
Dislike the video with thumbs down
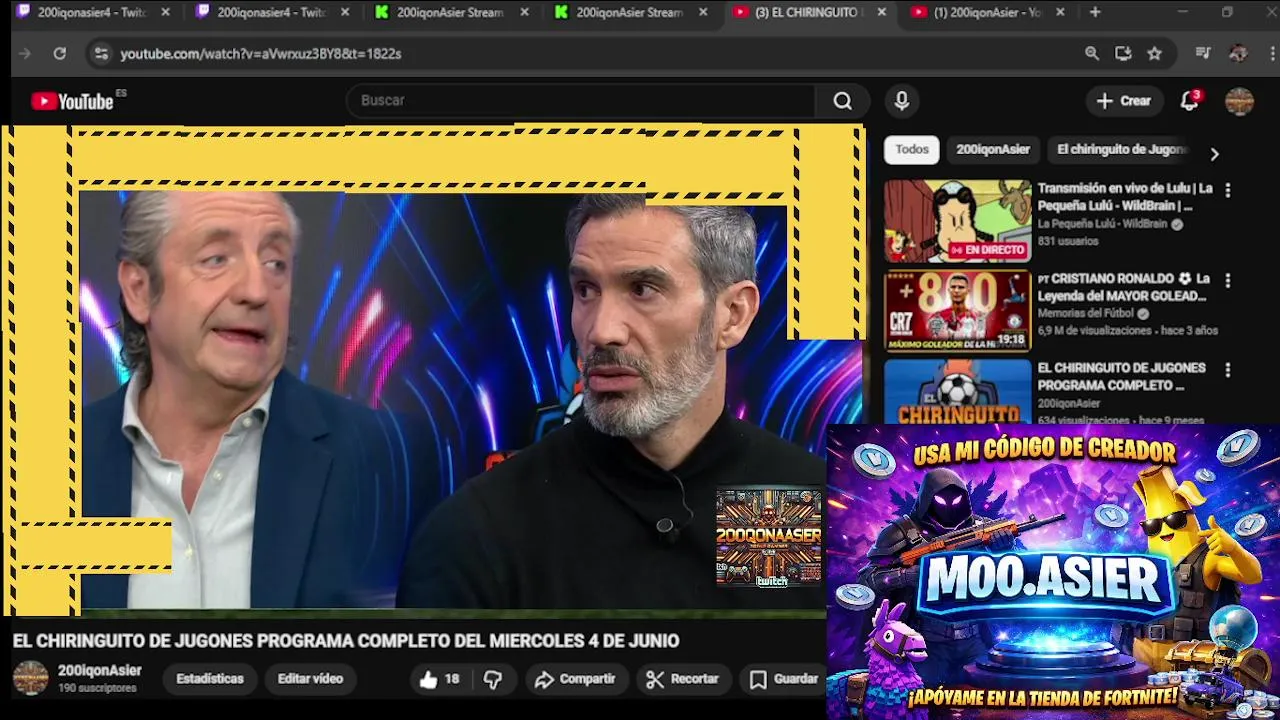[x=493, y=679]
